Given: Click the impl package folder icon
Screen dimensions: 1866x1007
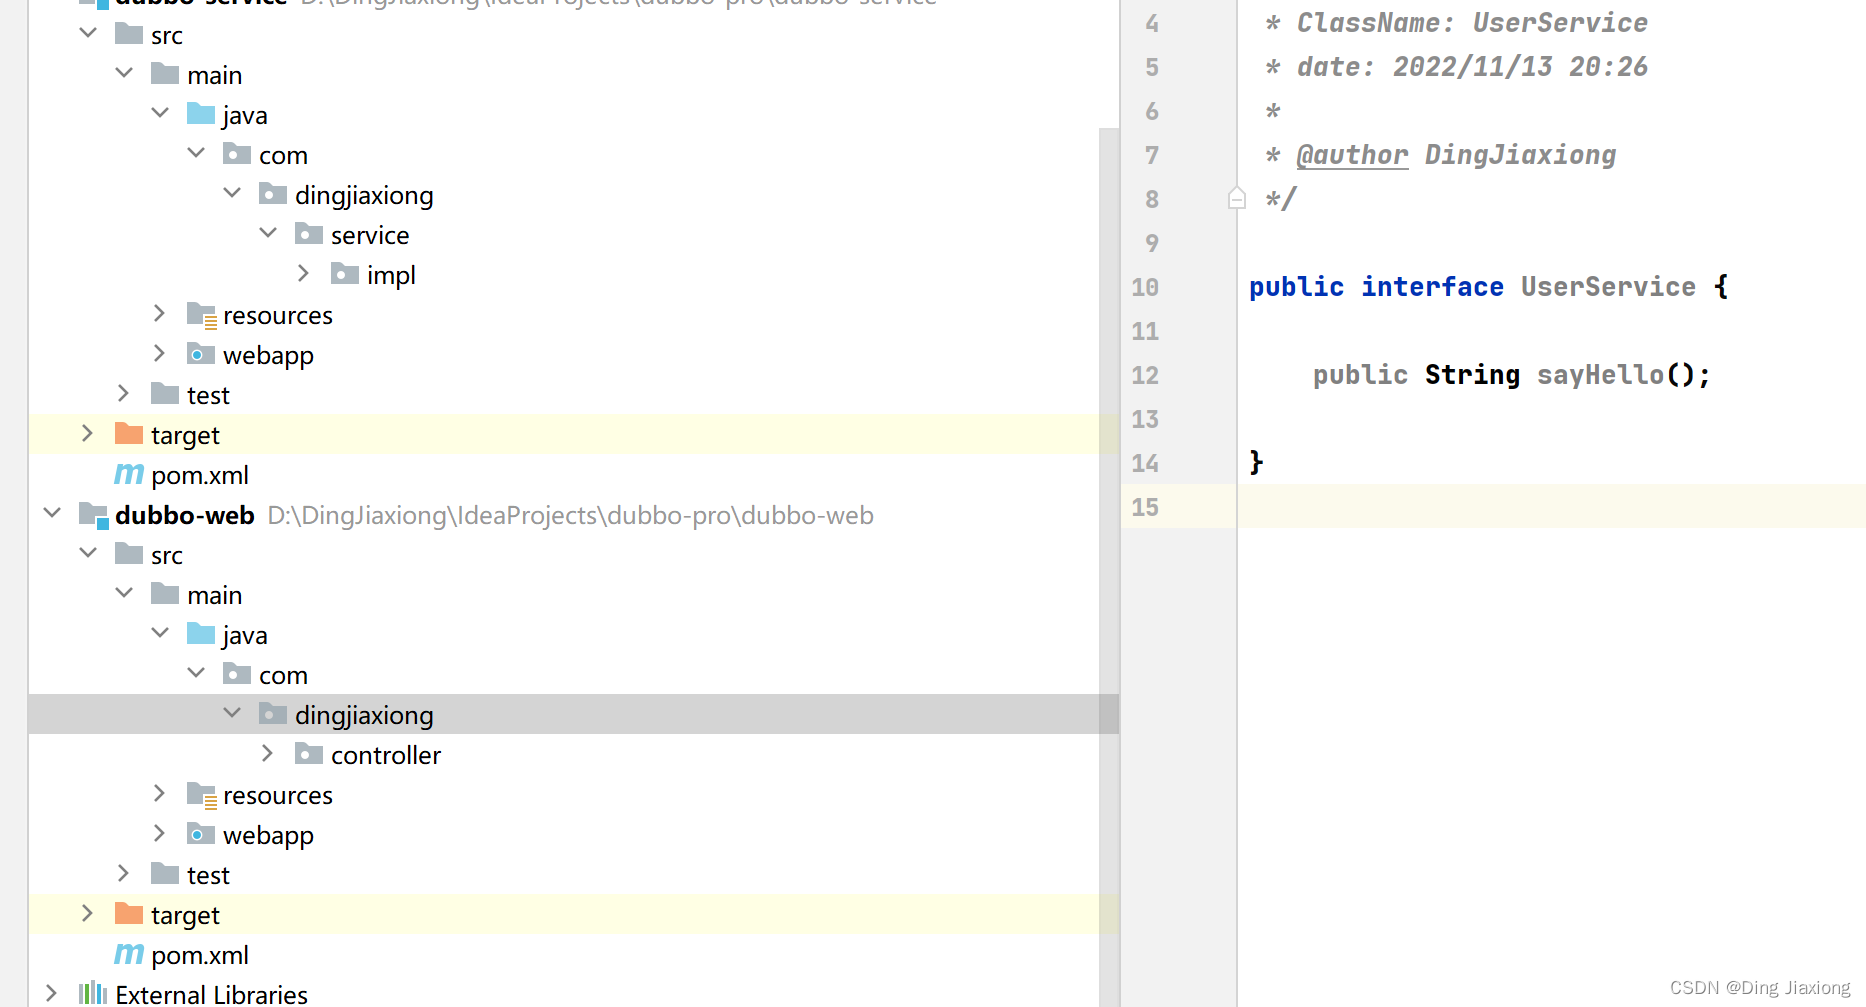Looking at the screenshot, I should 345,273.
